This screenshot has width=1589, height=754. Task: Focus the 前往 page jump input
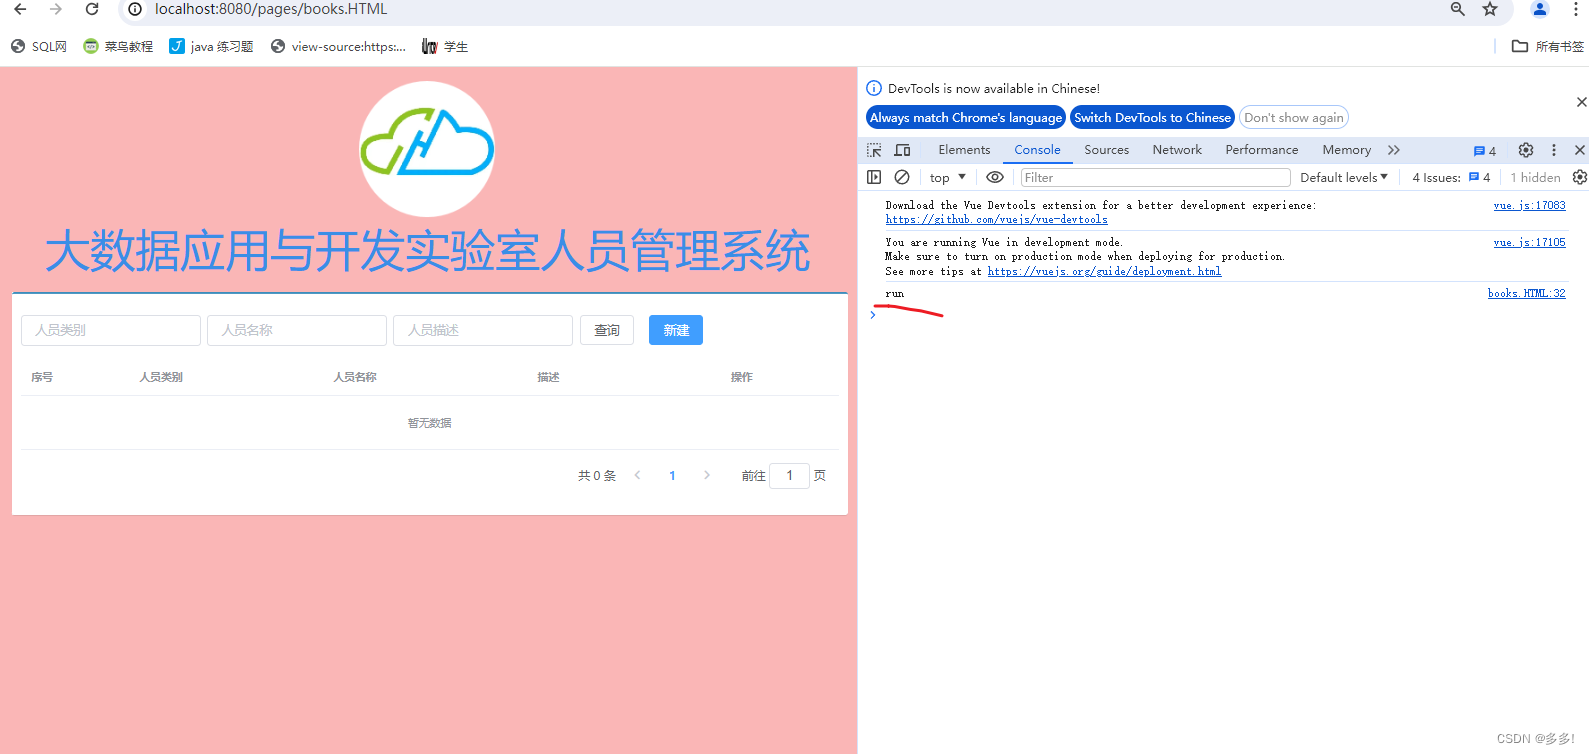(789, 475)
